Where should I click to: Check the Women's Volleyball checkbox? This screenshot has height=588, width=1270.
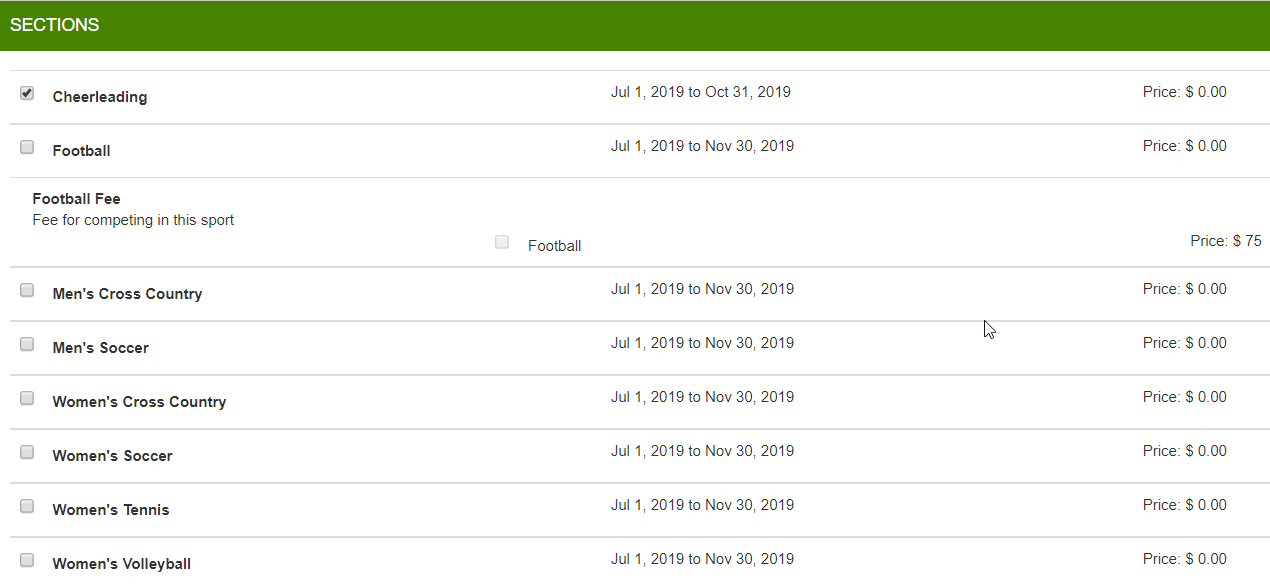pyautogui.click(x=27, y=560)
